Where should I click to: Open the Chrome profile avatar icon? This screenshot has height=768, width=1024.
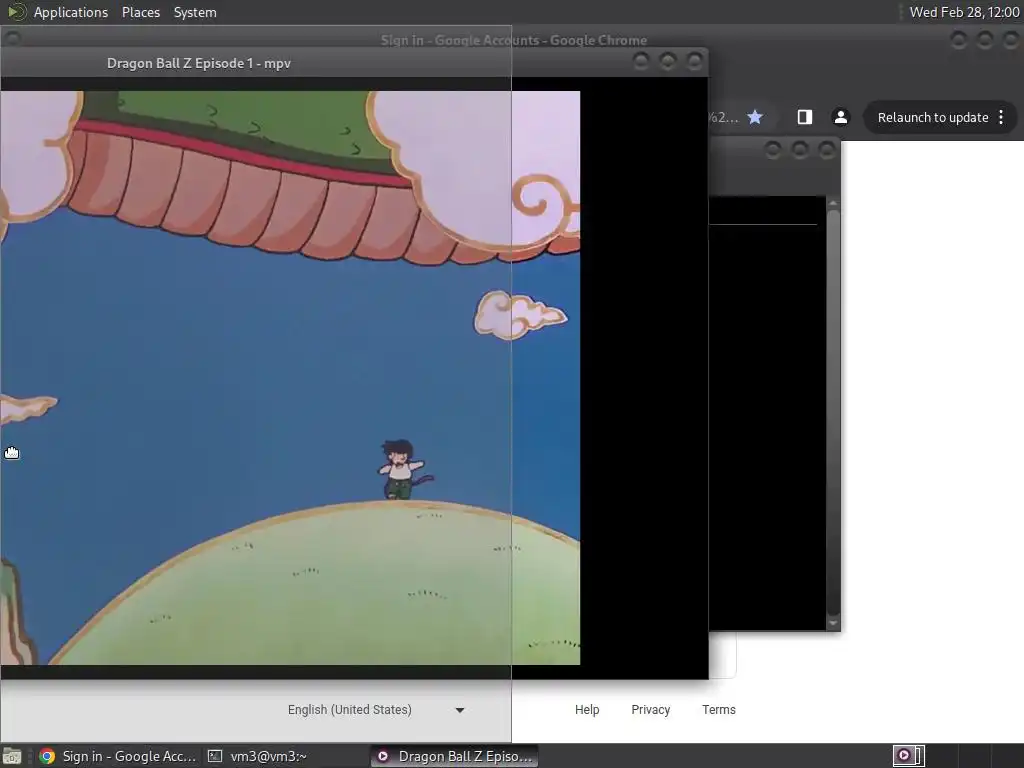(840, 117)
